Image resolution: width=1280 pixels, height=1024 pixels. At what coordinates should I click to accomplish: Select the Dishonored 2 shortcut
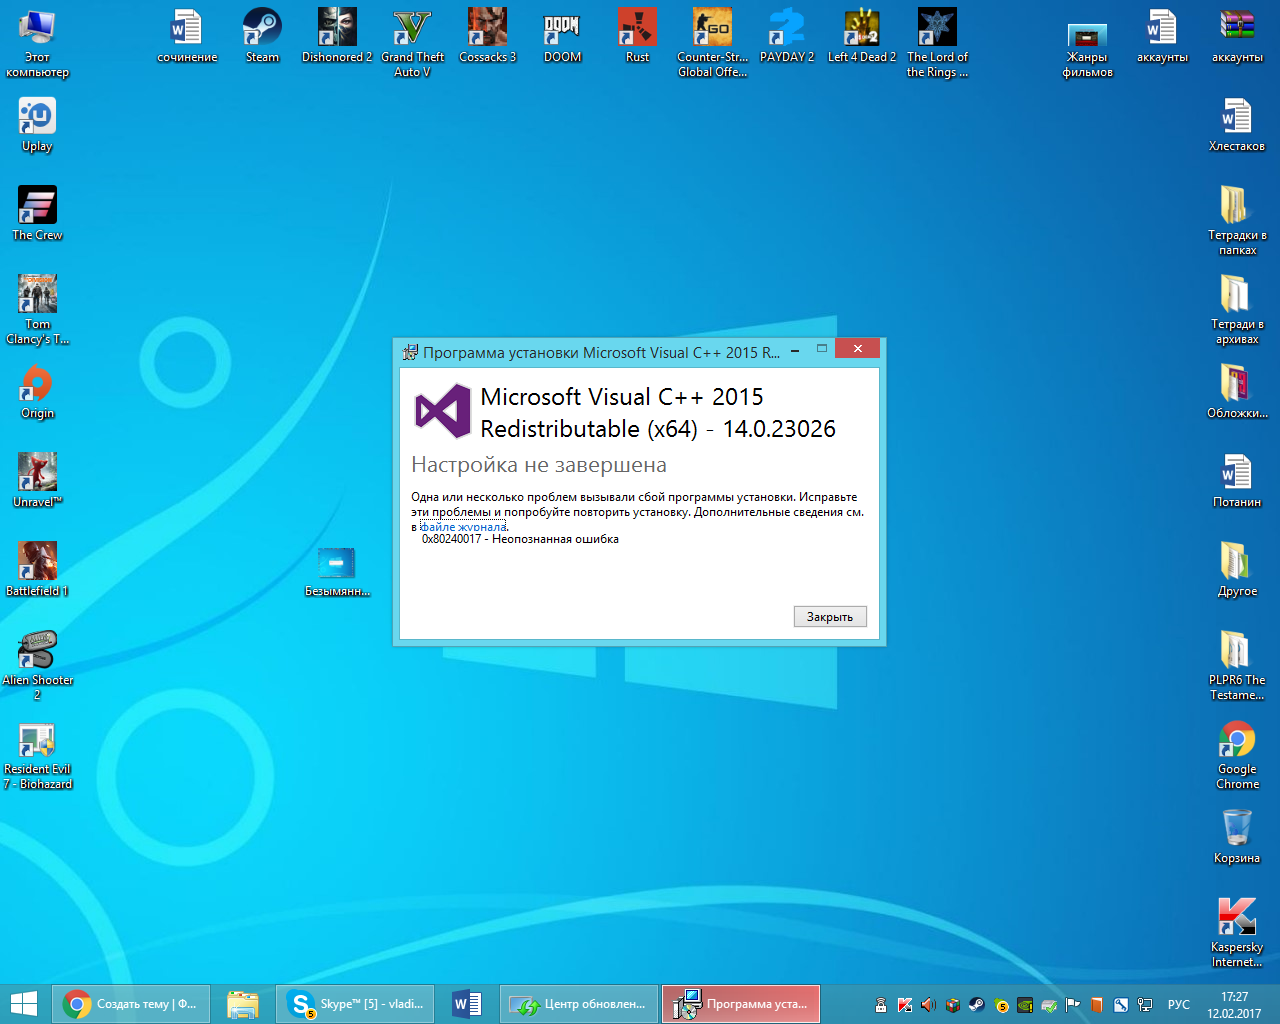pos(337,36)
